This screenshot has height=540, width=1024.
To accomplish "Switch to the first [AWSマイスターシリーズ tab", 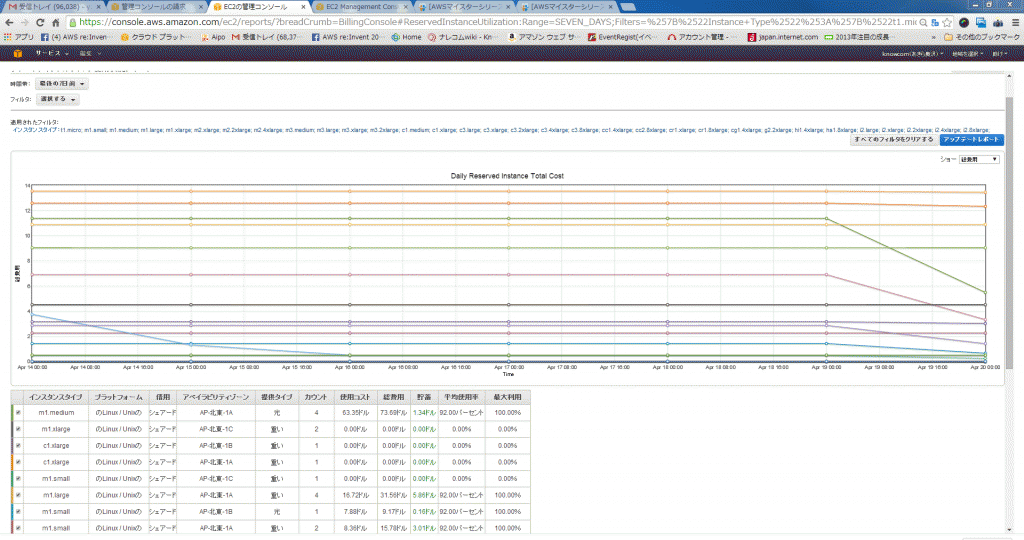I will coord(465,7).
